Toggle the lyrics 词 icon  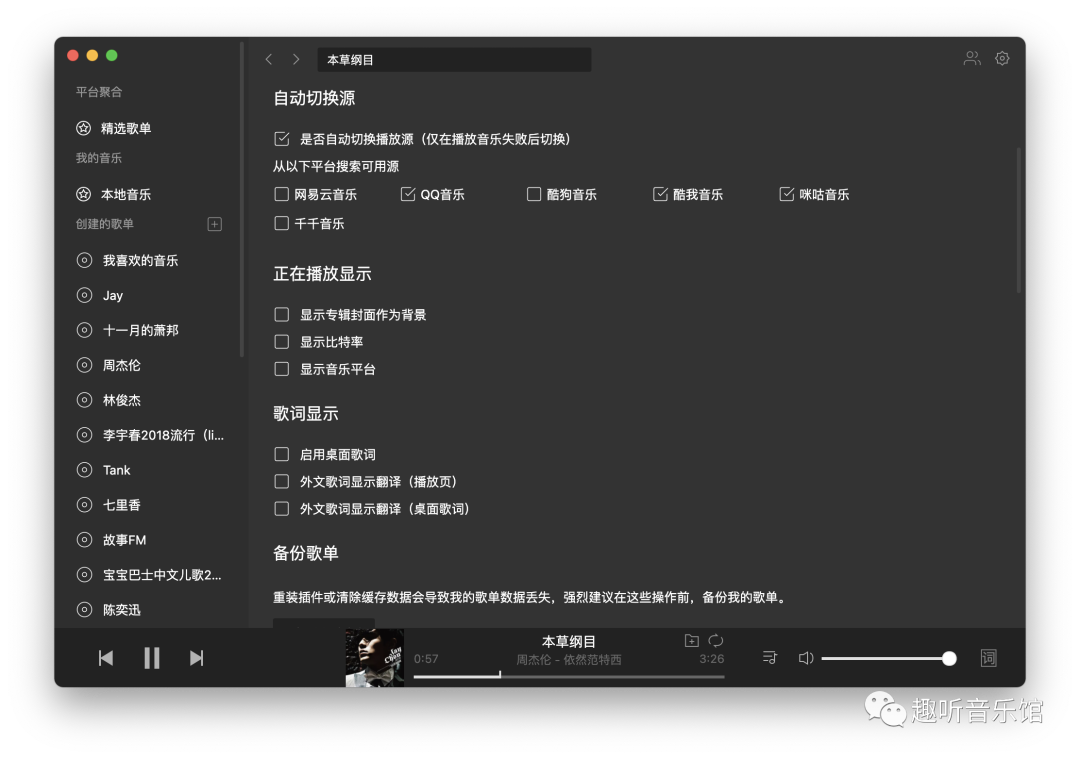988,658
